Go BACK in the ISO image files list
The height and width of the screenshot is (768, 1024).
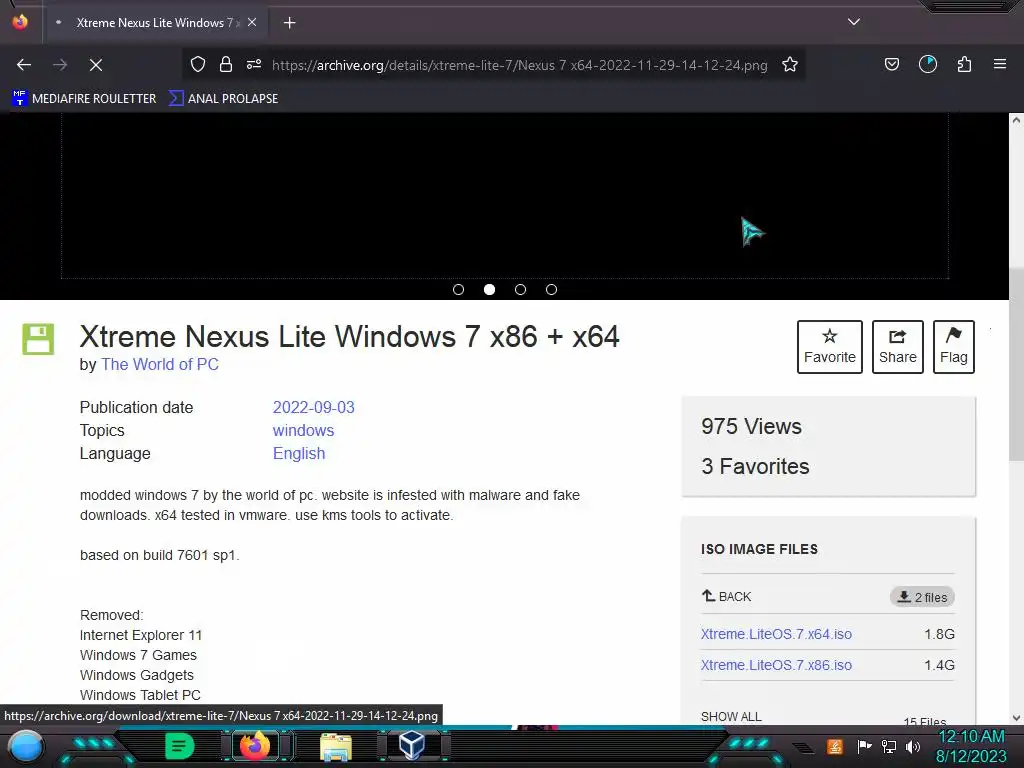click(x=726, y=596)
